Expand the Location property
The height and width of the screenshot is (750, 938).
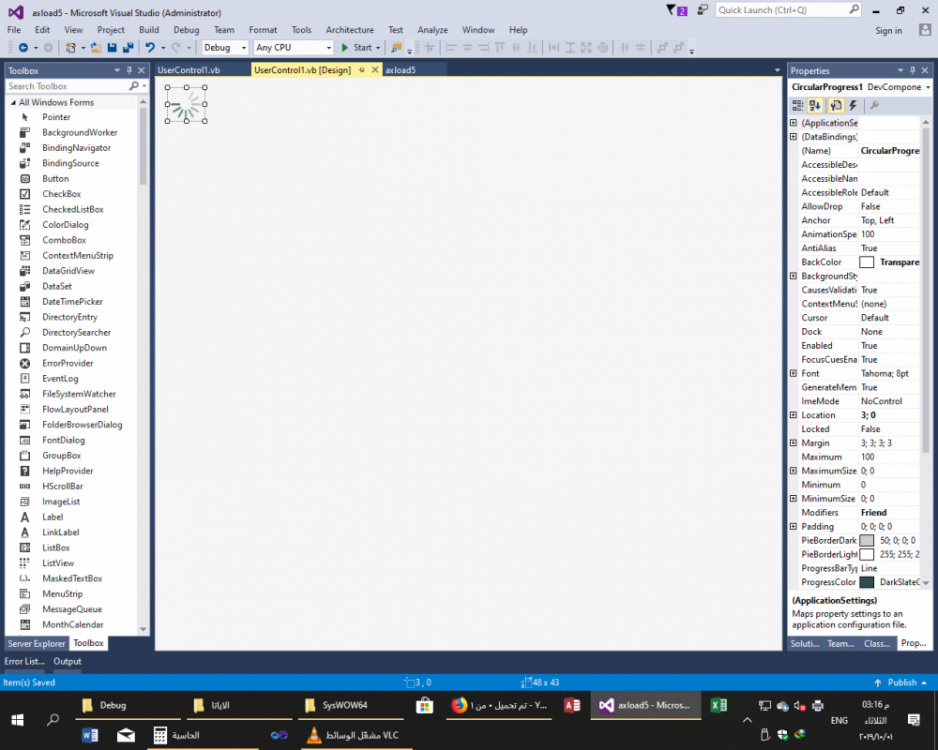tap(793, 415)
